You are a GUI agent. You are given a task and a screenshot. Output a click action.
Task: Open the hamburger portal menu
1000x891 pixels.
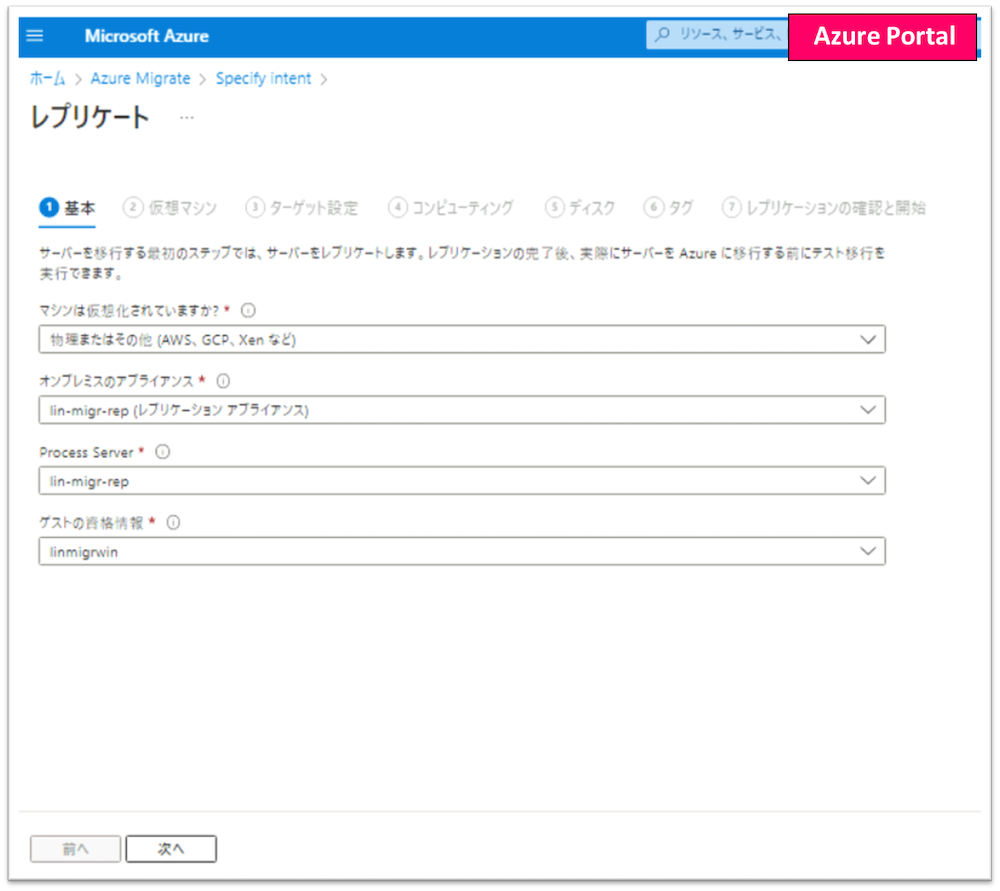pyautogui.click(x=34, y=36)
